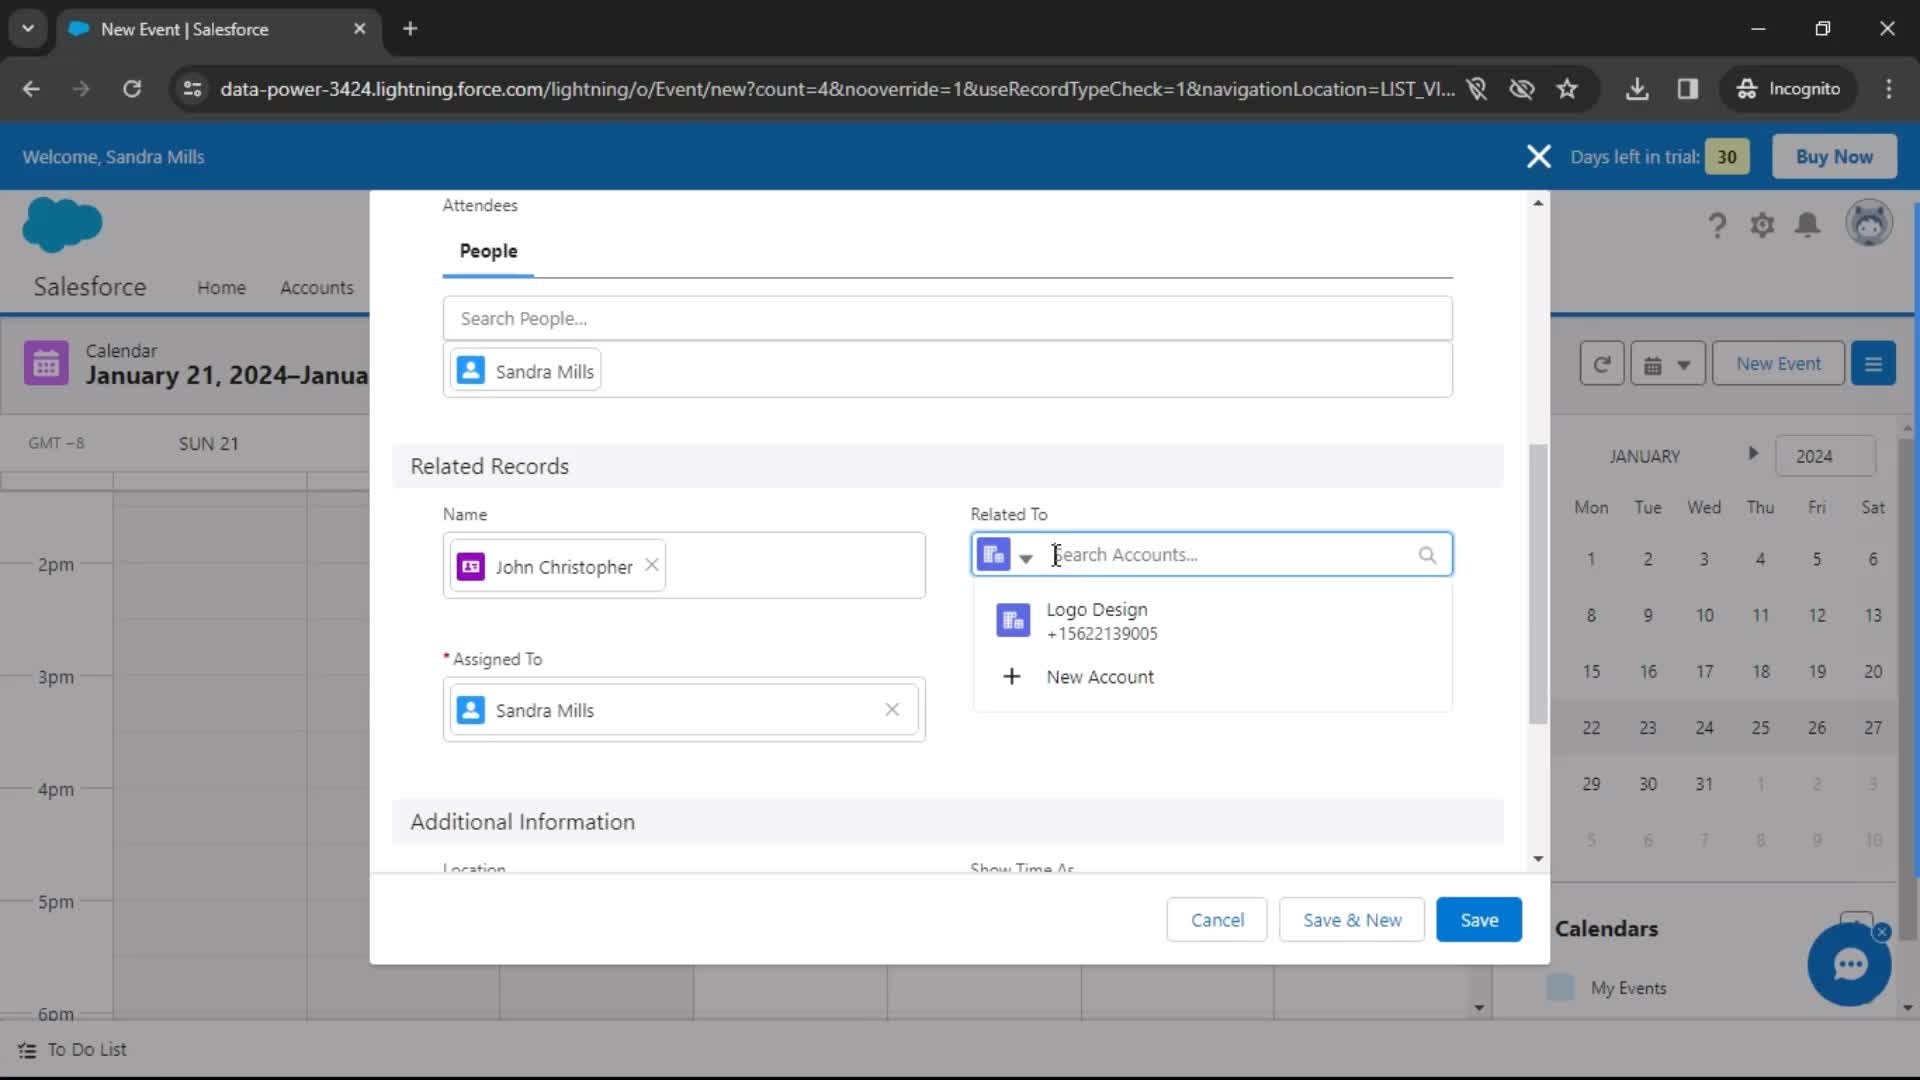Go to next month in mini calendar
The height and width of the screenshot is (1080, 1920).
[1753, 453]
